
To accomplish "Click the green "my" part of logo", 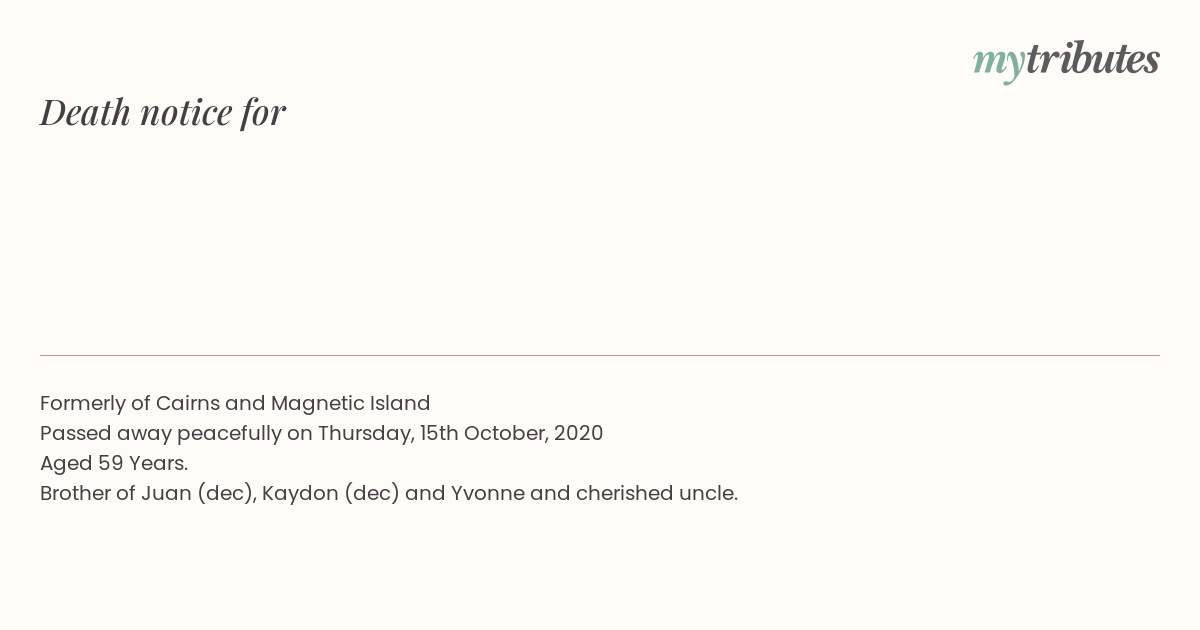I will click(x=998, y=64).
